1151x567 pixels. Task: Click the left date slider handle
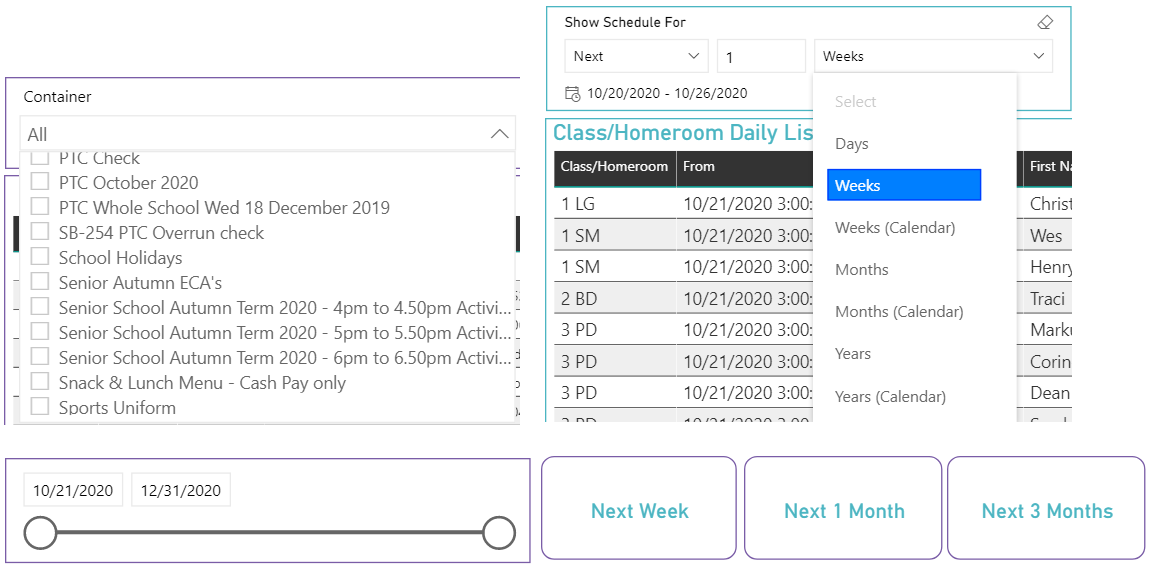40,532
